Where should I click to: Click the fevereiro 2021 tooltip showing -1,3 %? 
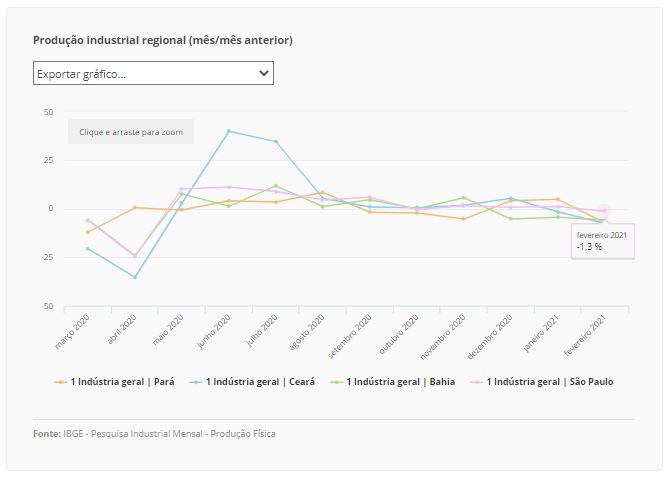[603, 241]
